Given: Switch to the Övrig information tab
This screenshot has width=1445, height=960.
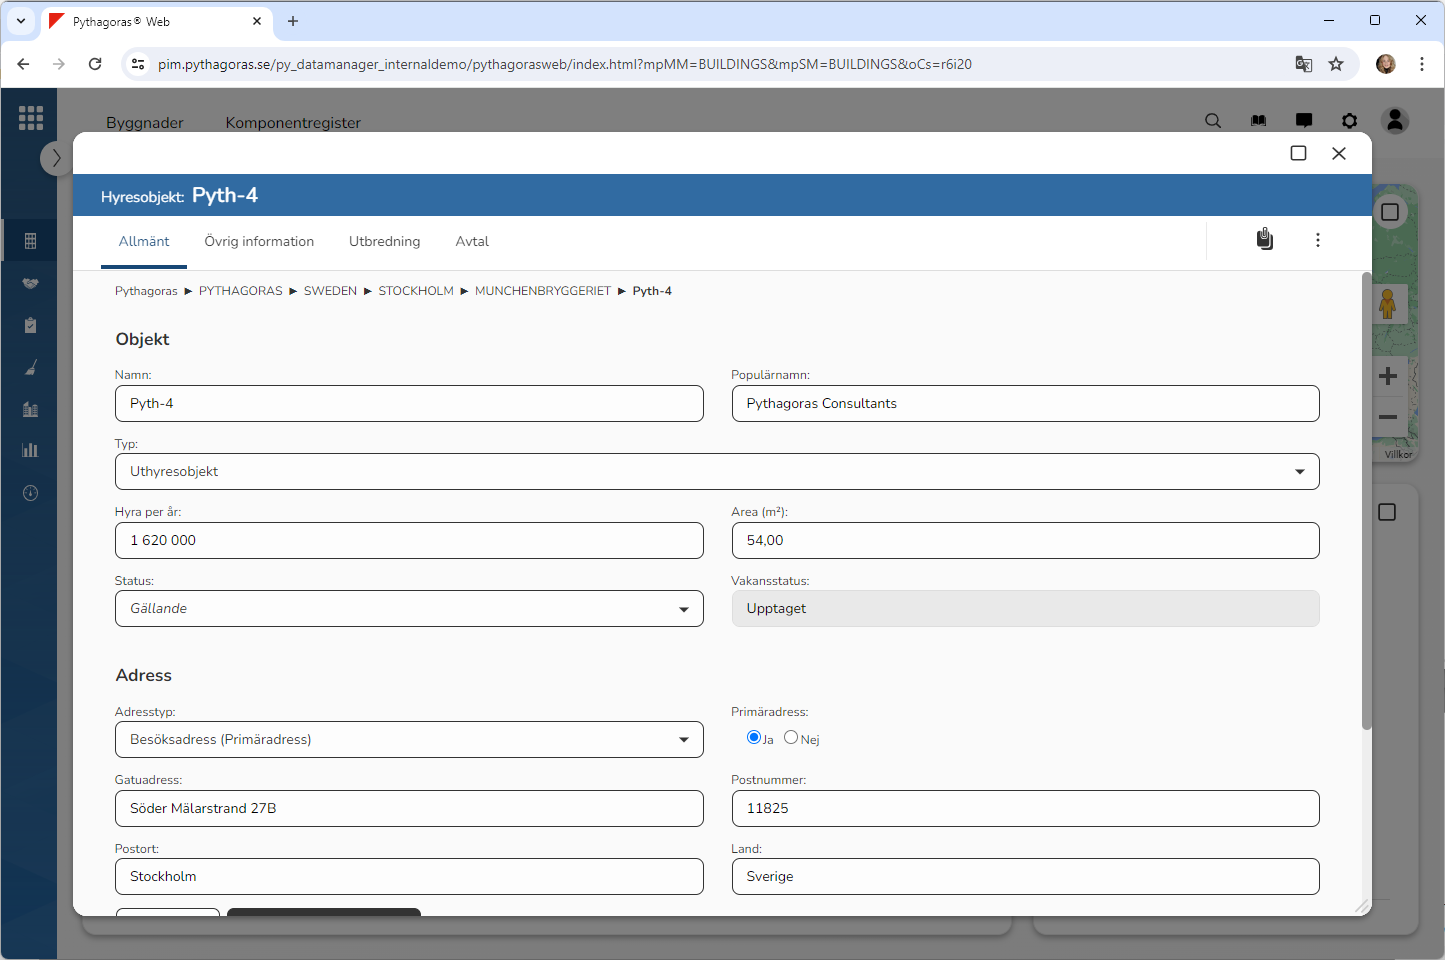Looking at the screenshot, I should (x=259, y=242).
